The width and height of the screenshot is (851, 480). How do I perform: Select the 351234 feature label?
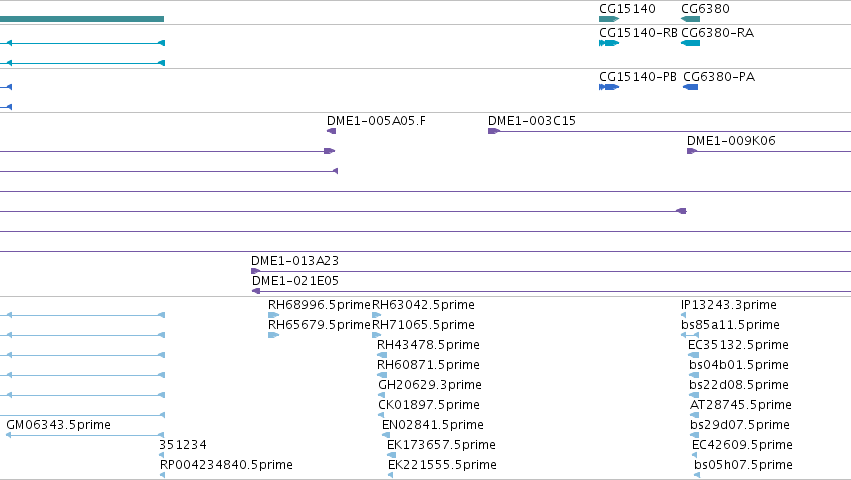coord(183,445)
